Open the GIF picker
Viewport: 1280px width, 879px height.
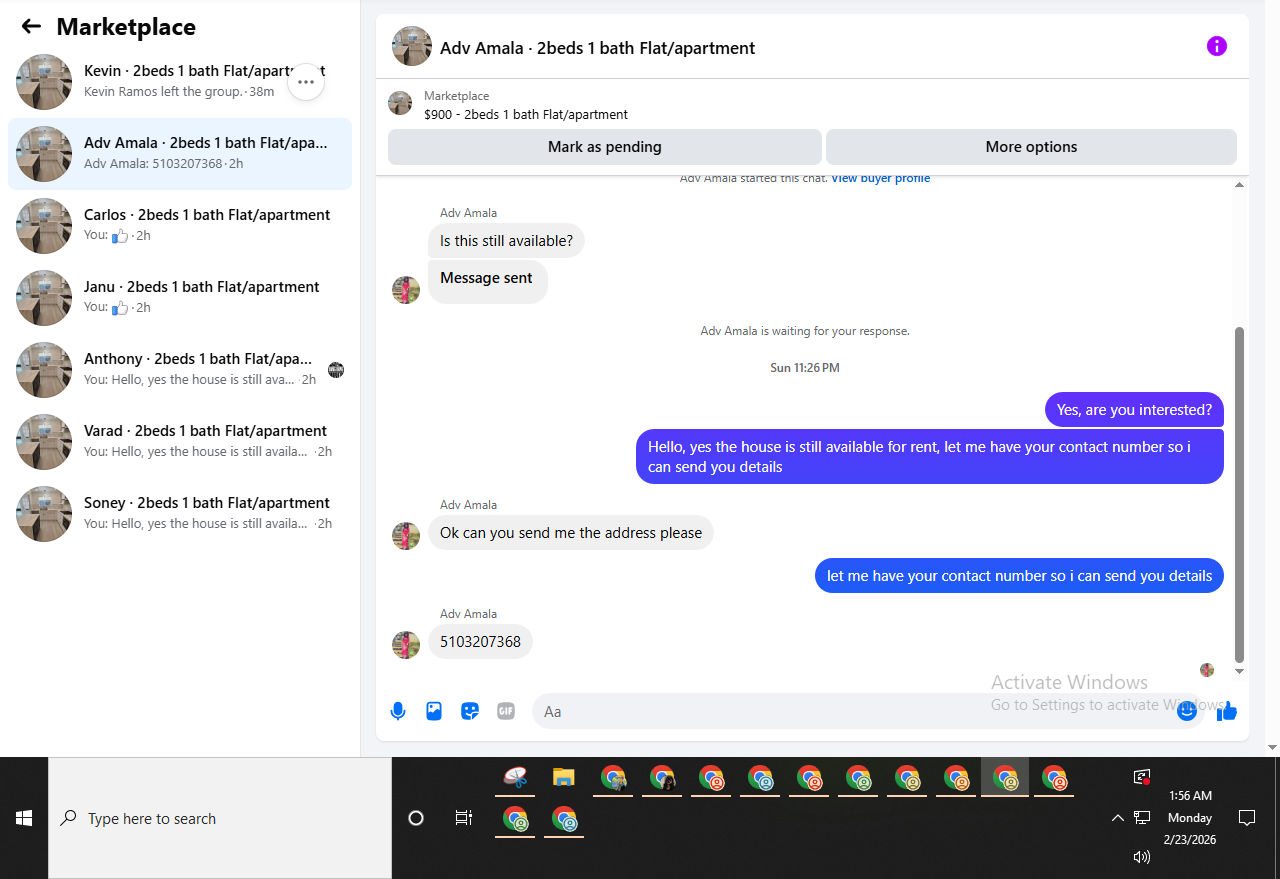point(506,711)
